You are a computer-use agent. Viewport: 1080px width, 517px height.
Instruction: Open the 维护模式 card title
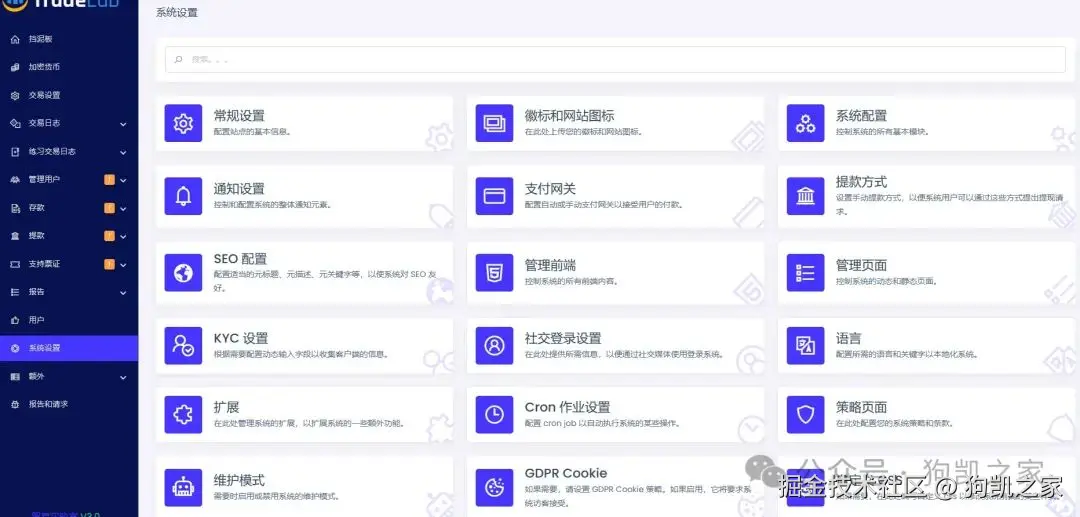tap(239, 481)
